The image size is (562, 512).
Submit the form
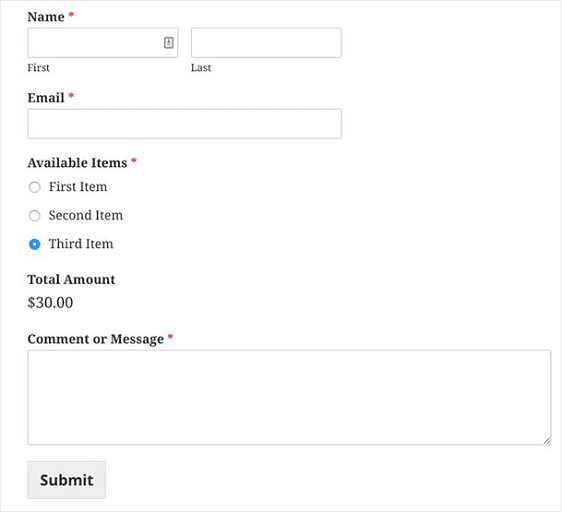tap(67, 480)
